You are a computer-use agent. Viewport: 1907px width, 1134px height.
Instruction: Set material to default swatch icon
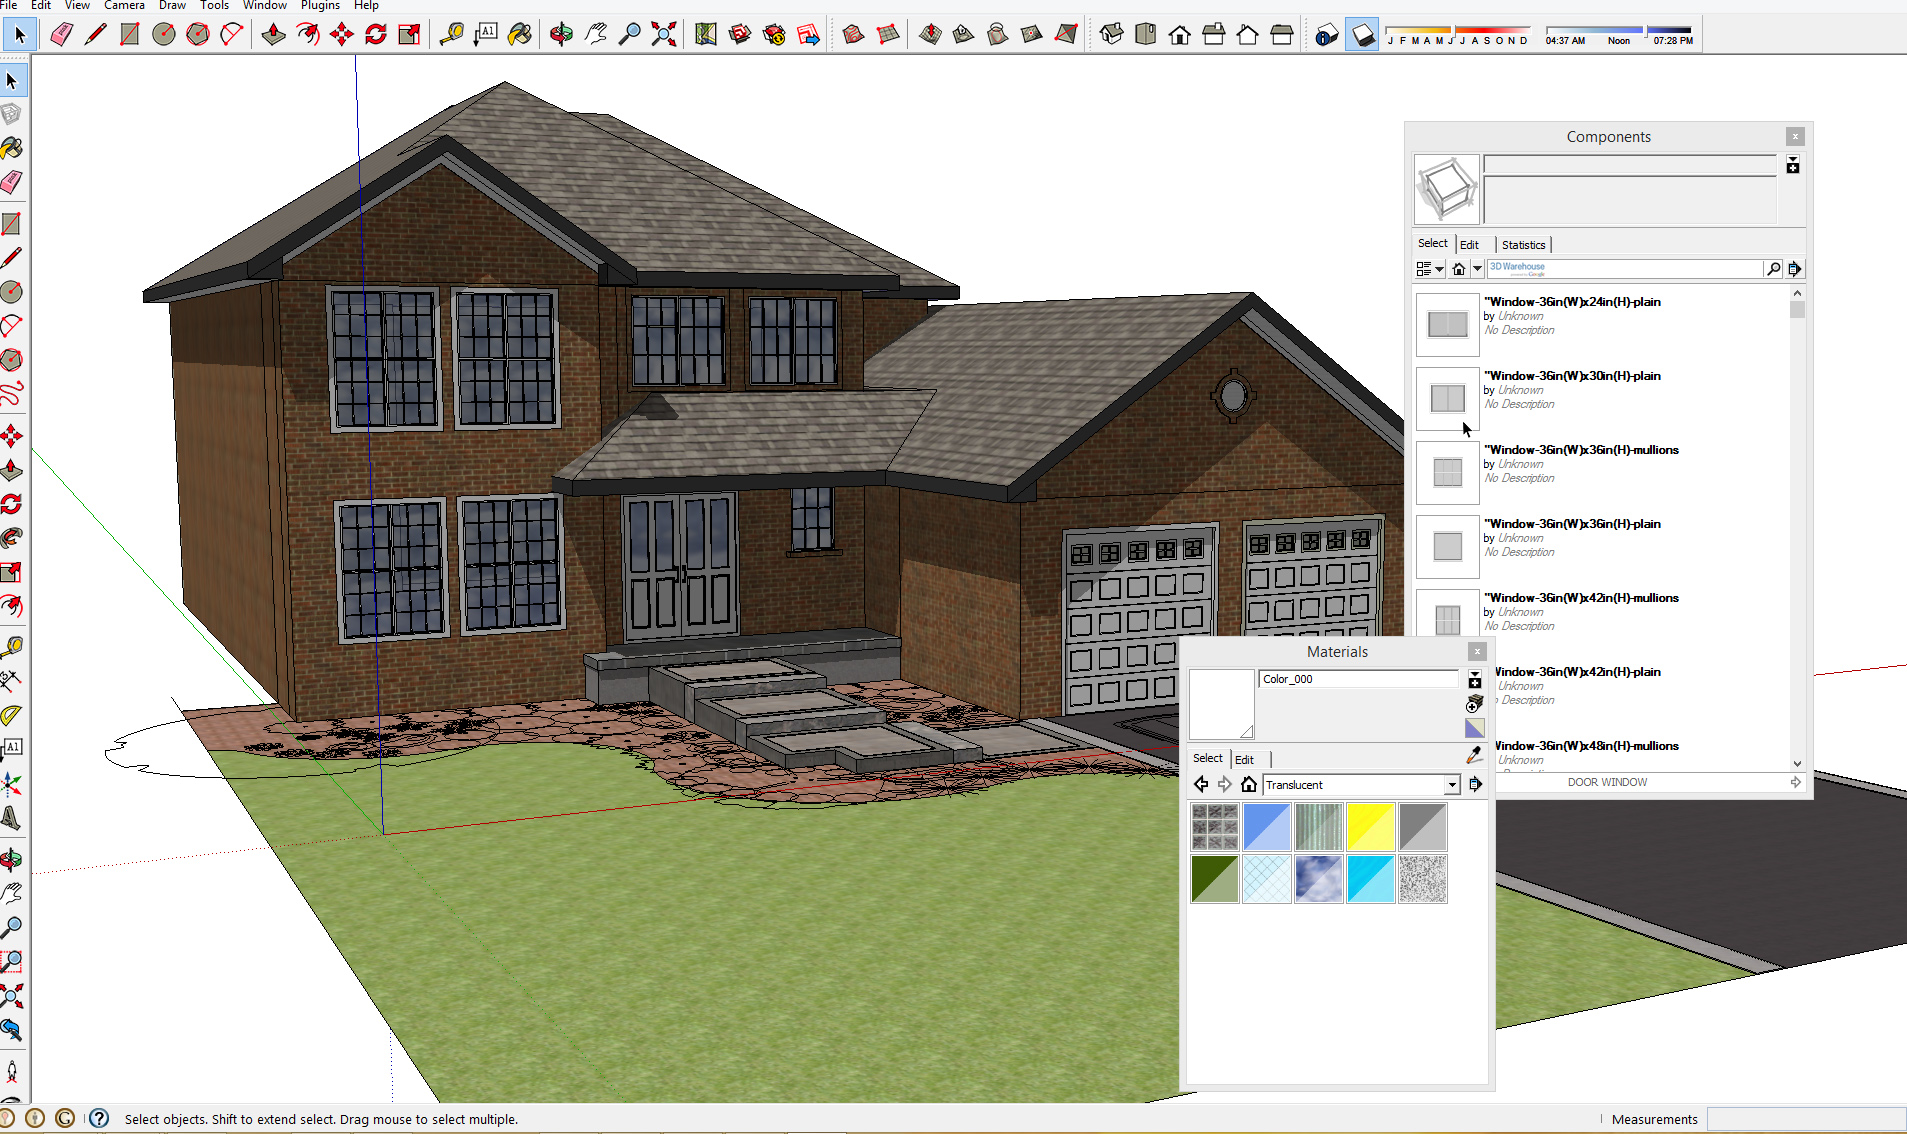[1474, 728]
